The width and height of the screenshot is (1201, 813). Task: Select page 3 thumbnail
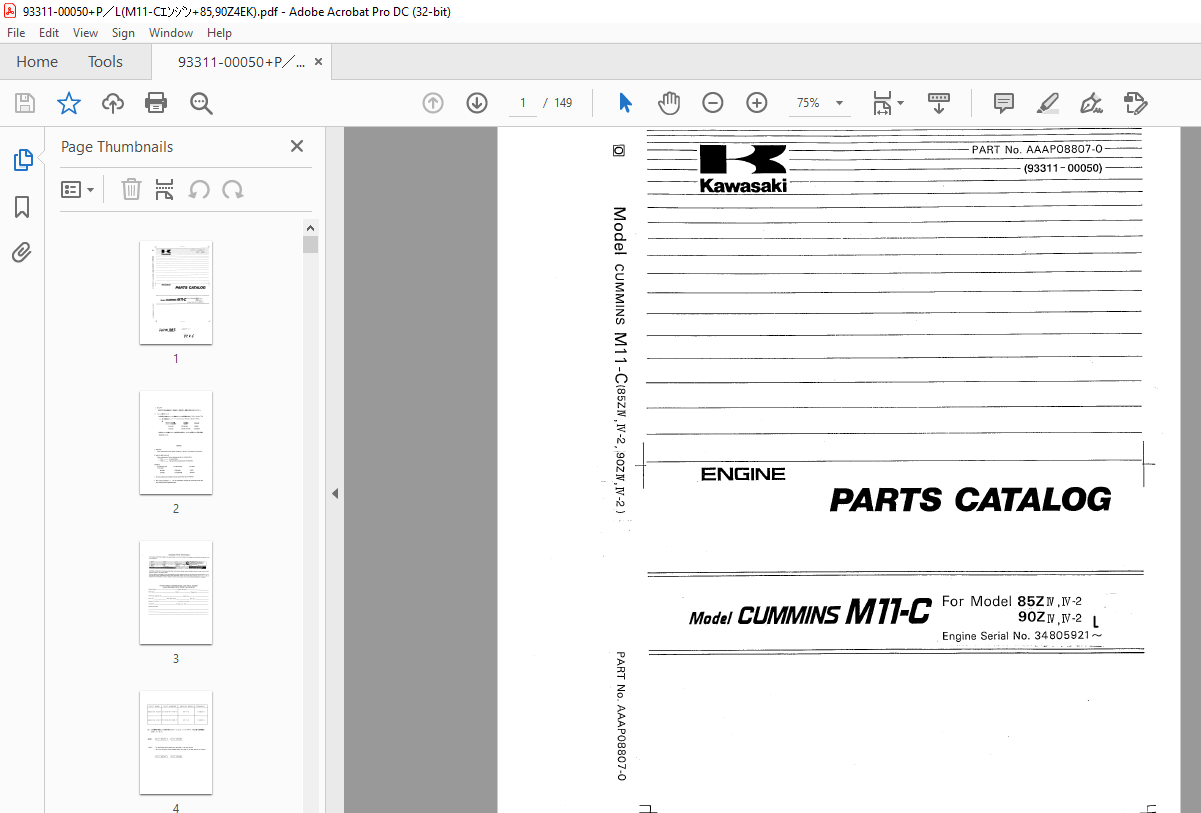pos(176,593)
